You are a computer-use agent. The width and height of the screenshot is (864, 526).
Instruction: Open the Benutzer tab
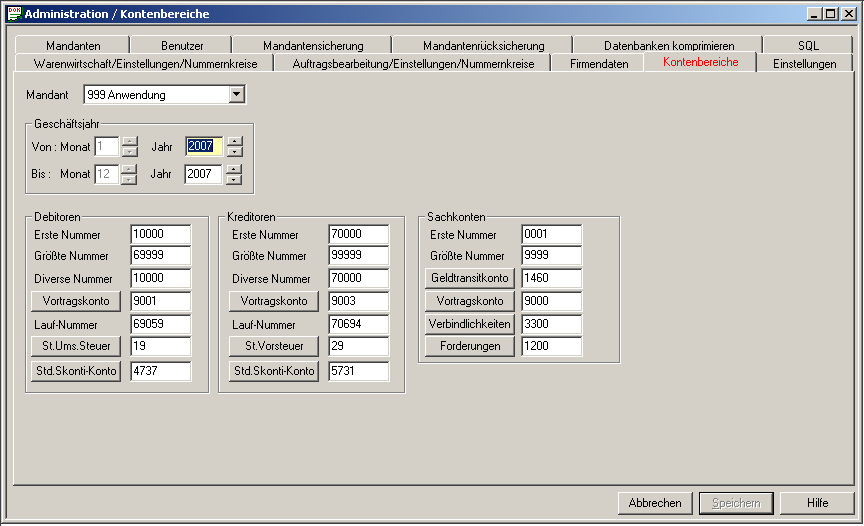coord(182,45)
